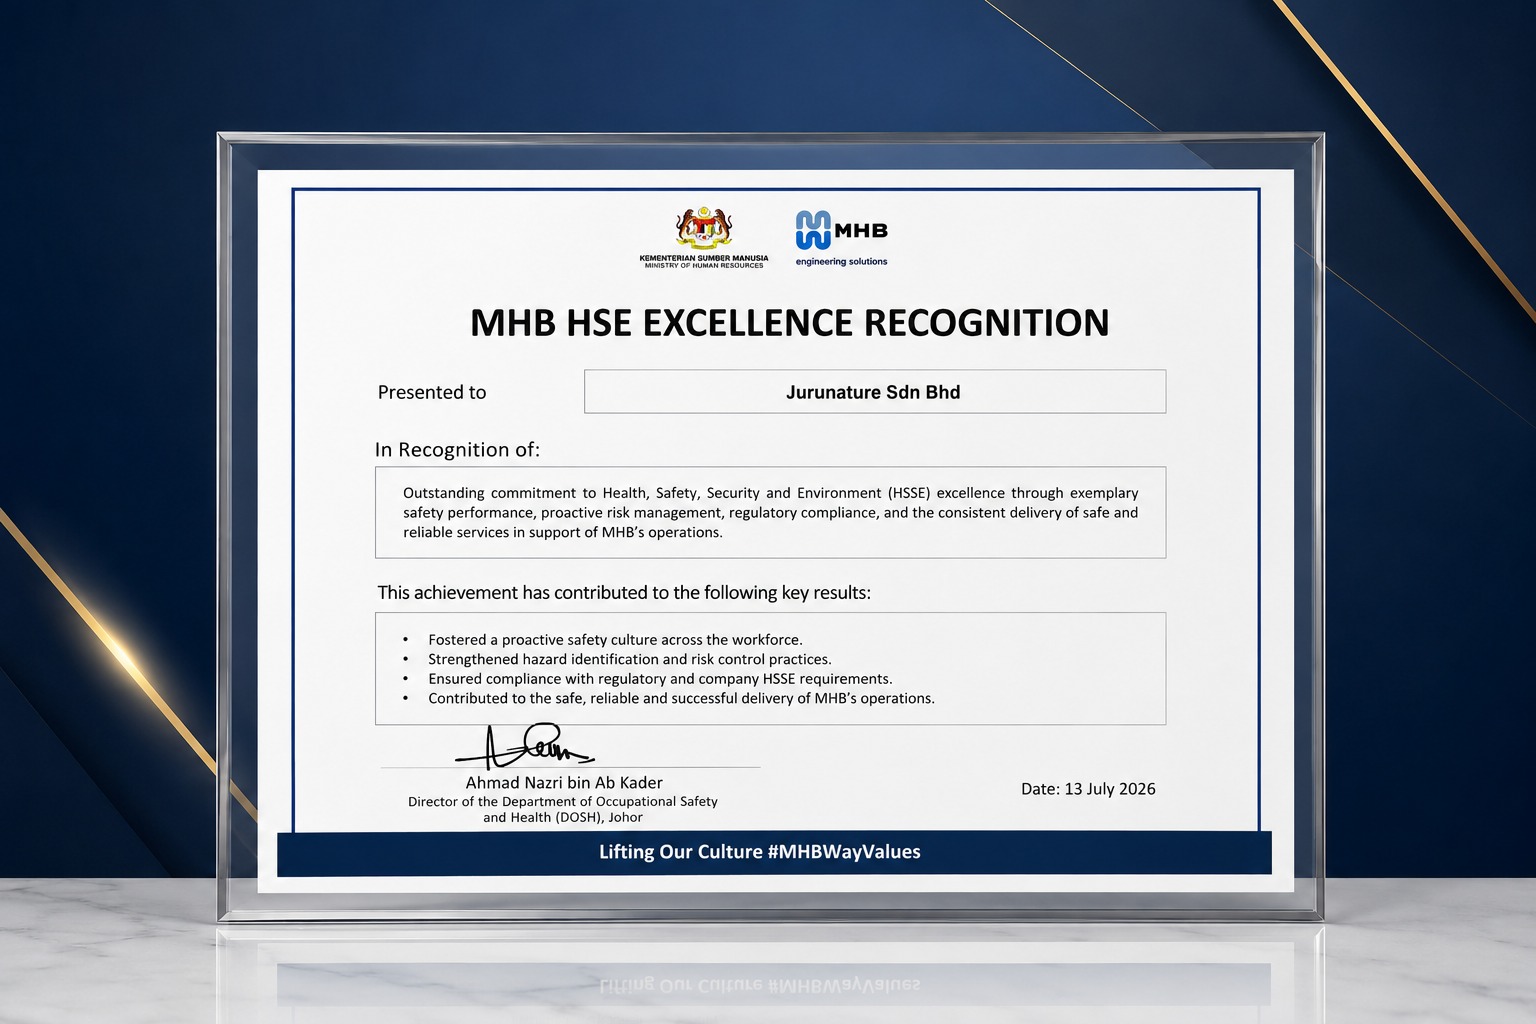Click the Date: 13 July 2026 text

[x=1088, y=789]
